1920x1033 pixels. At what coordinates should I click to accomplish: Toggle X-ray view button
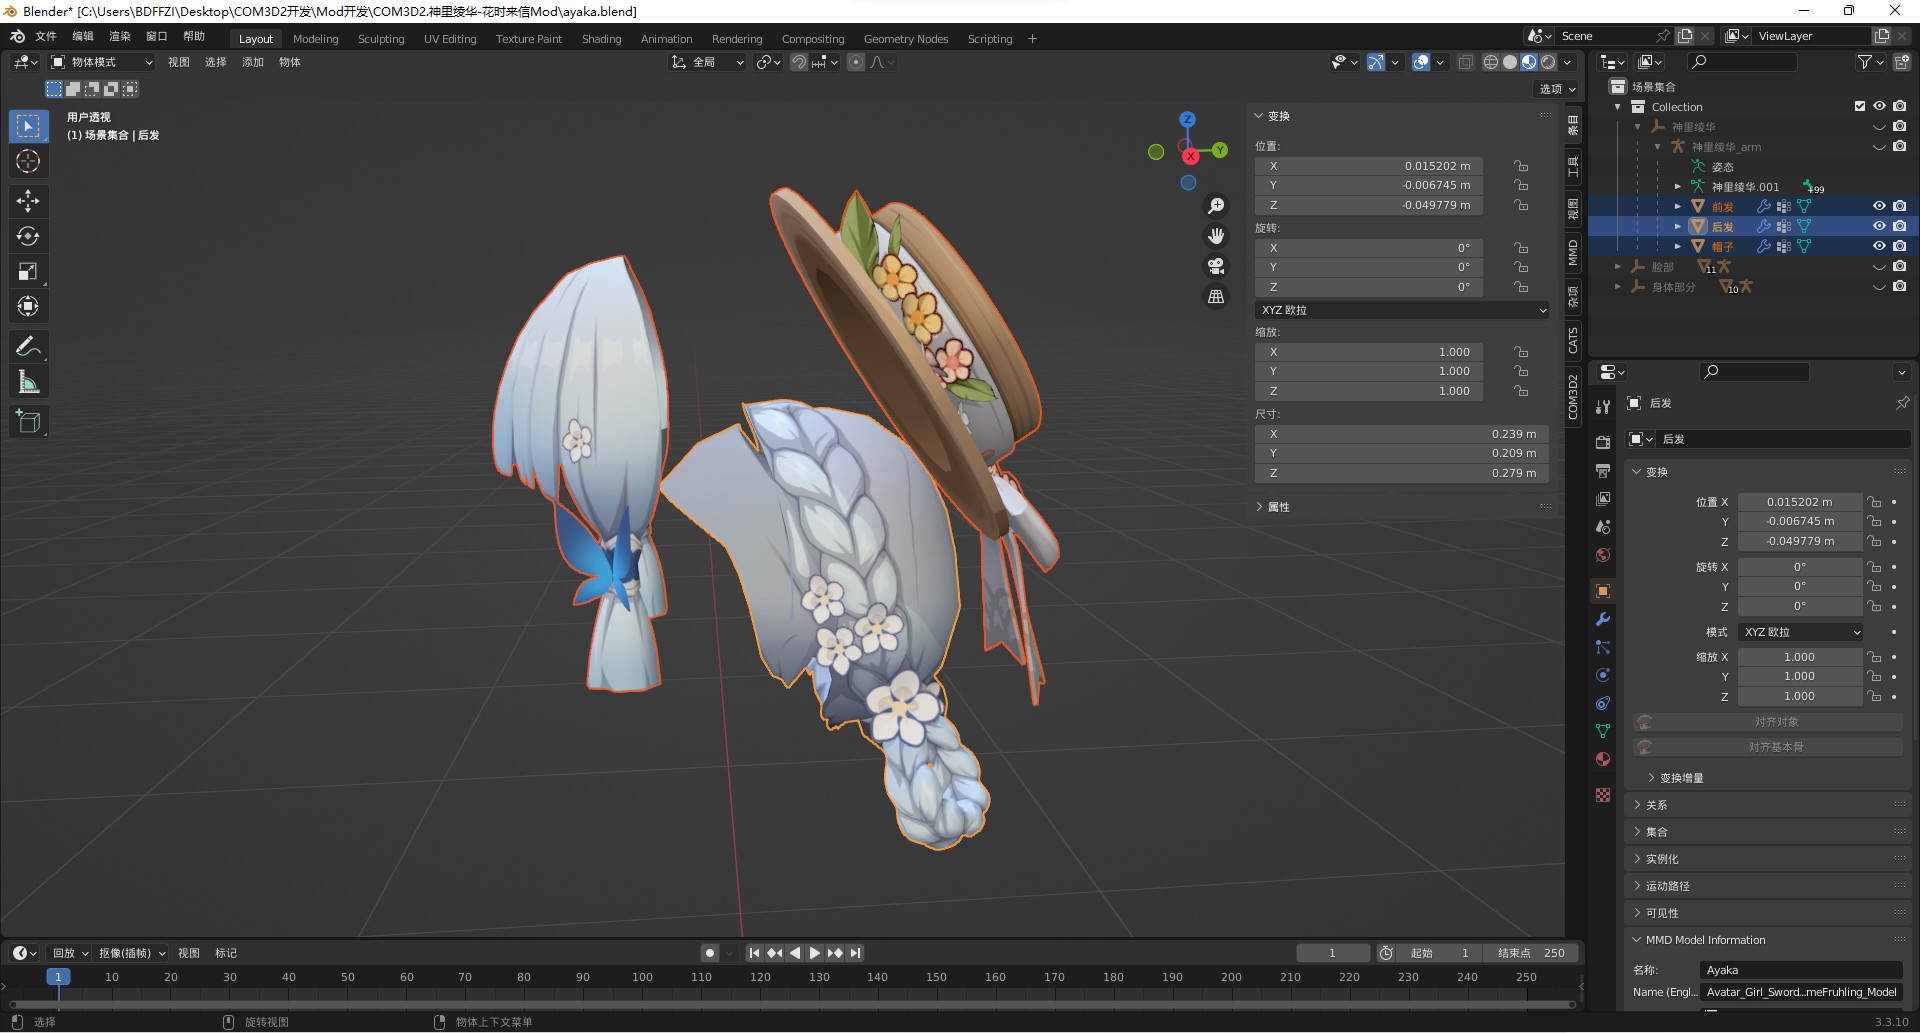1465,62
